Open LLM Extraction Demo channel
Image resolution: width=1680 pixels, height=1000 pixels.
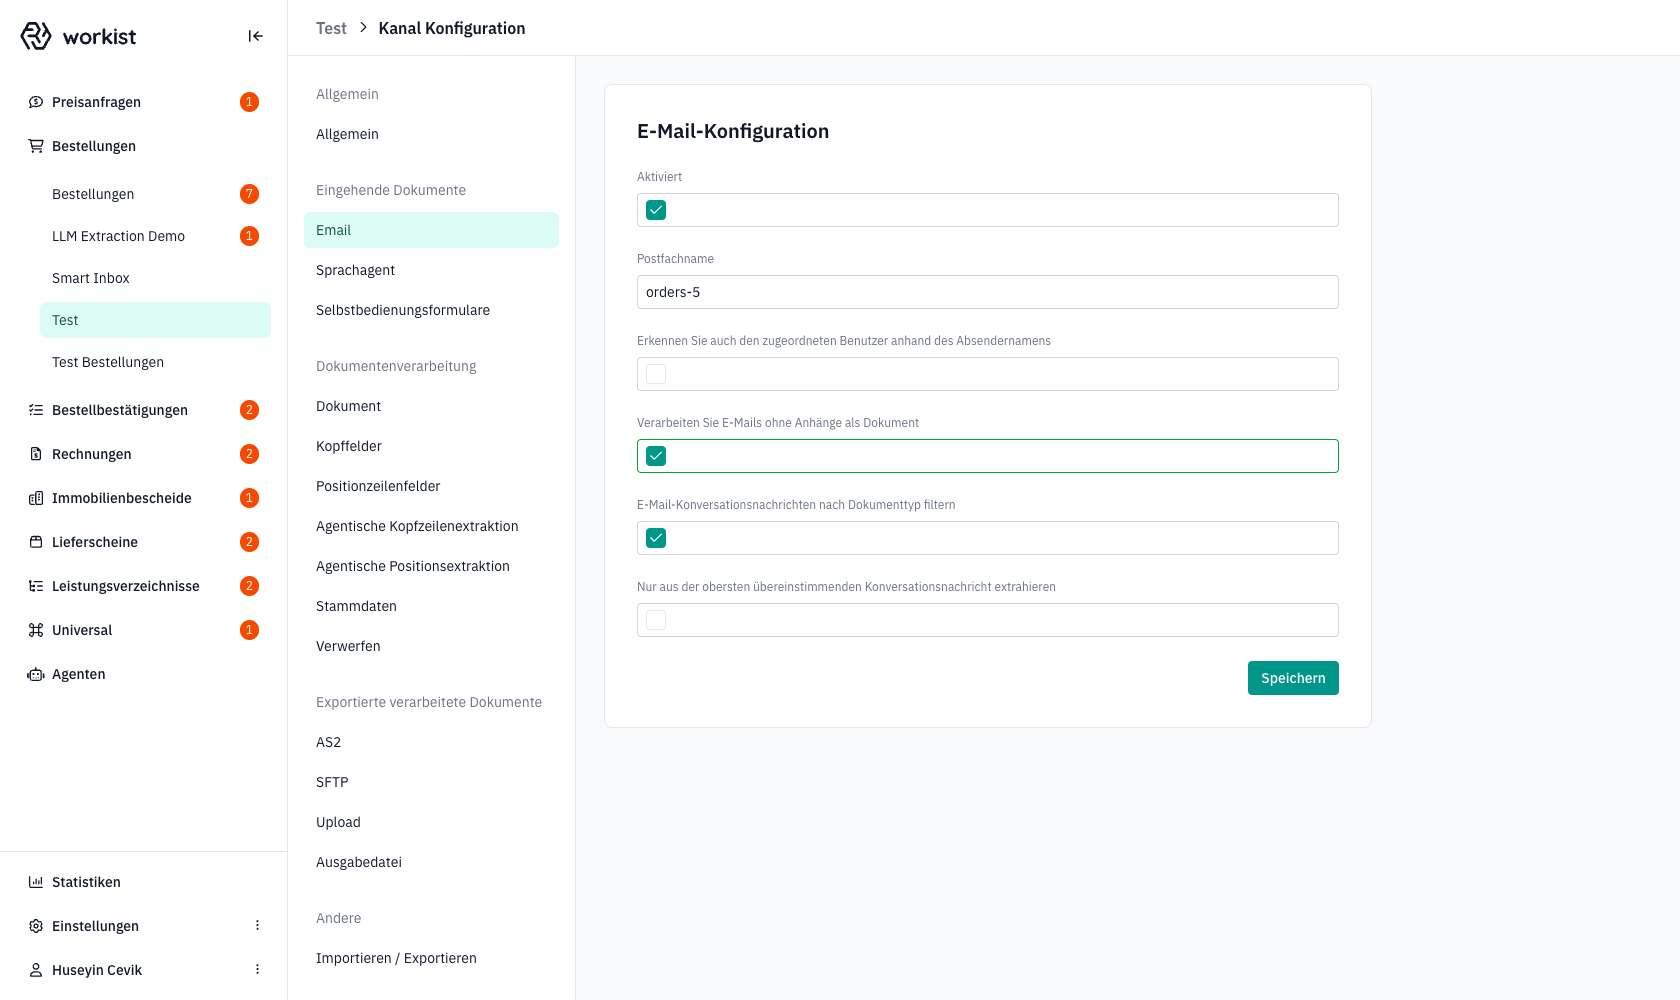[x=155, y=236]
